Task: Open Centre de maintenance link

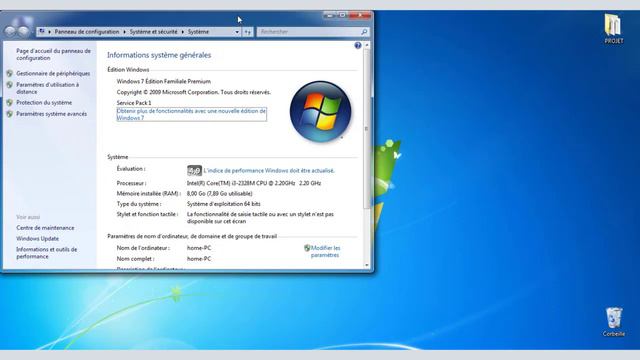Action: [45, 228]
